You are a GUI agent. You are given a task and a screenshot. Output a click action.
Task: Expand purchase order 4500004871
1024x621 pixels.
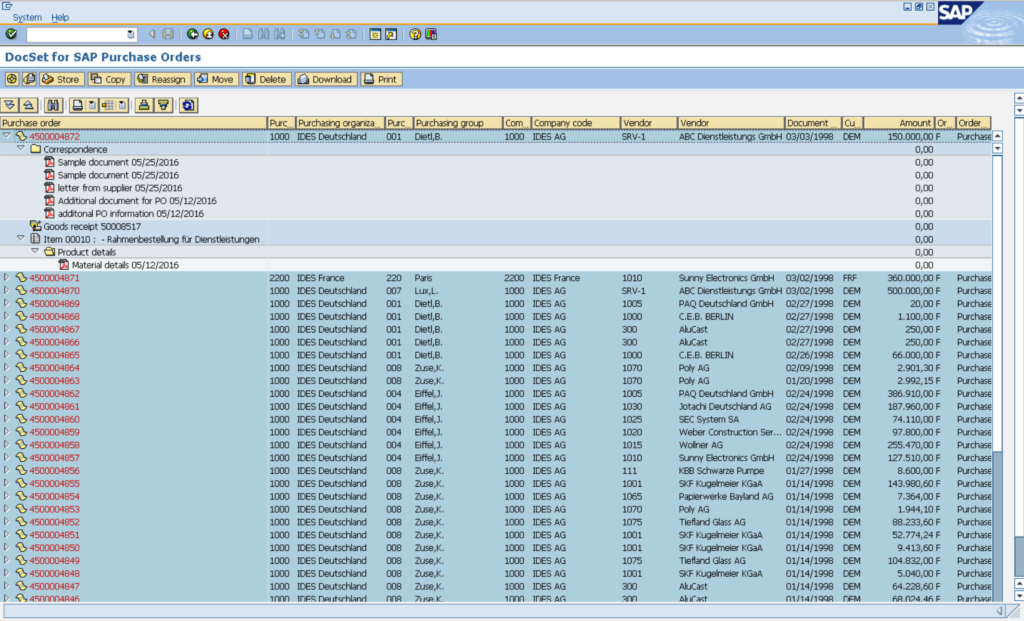(7, 277)
